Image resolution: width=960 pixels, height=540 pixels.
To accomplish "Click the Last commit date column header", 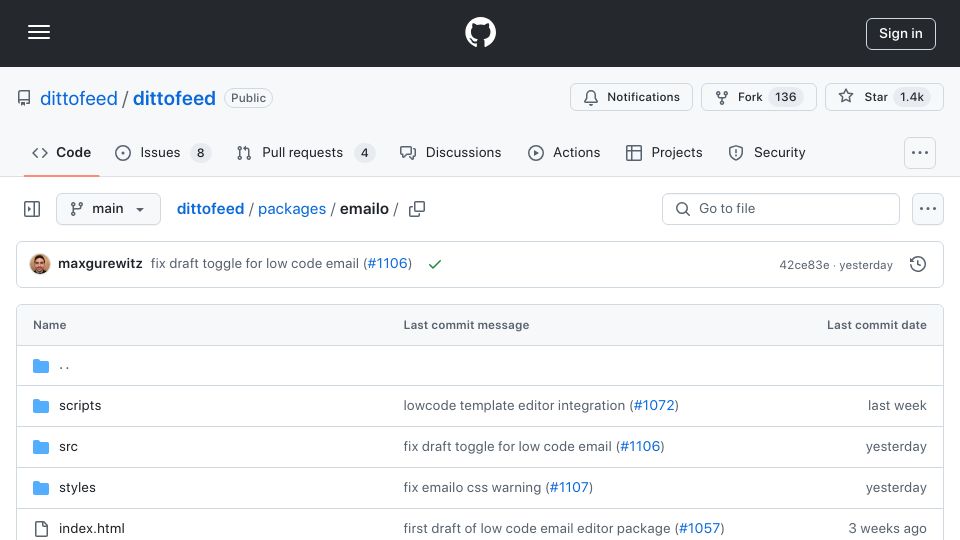I will (x=876, y=325).
